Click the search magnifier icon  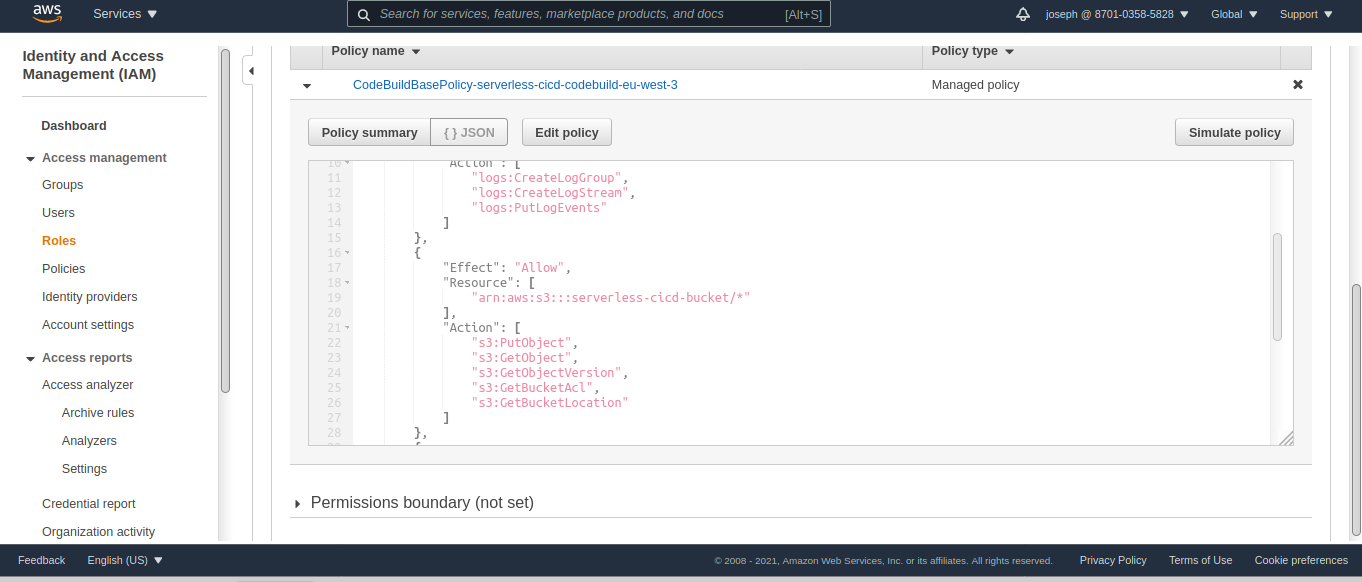click(x=363, y=14)
